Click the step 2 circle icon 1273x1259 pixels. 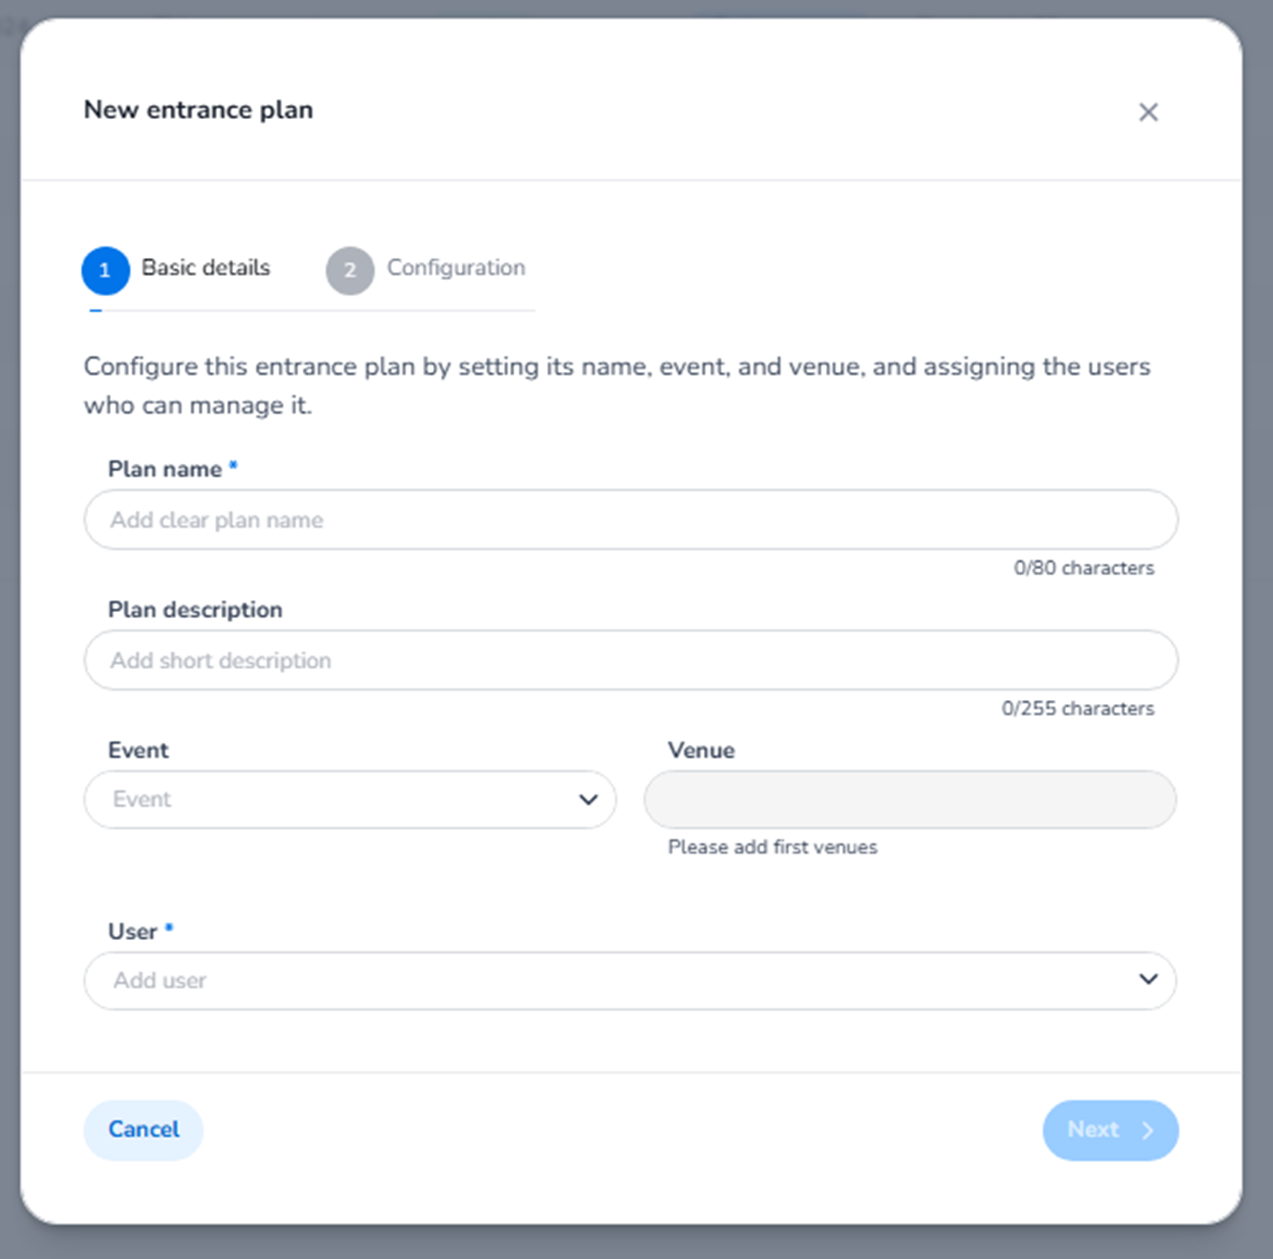(x=350, y=270)
